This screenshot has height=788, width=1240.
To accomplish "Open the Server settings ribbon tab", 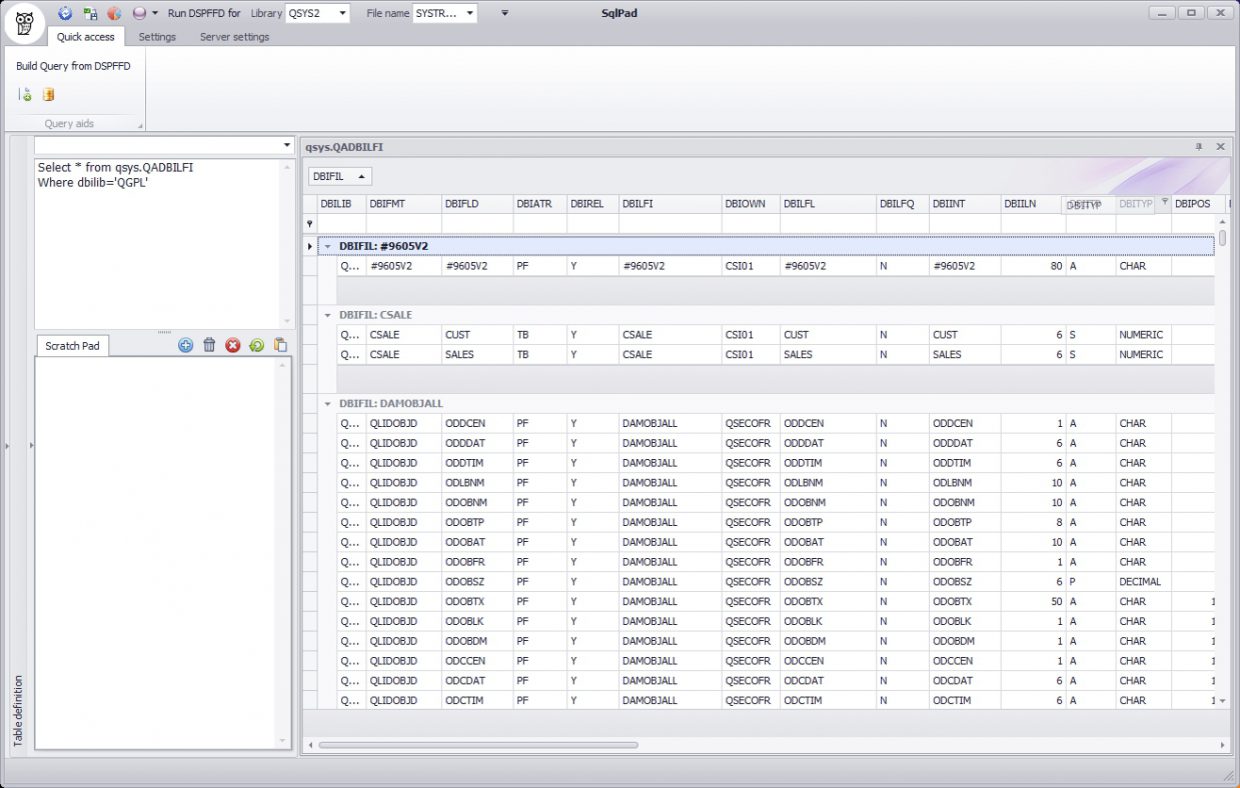I will [234, 37].
